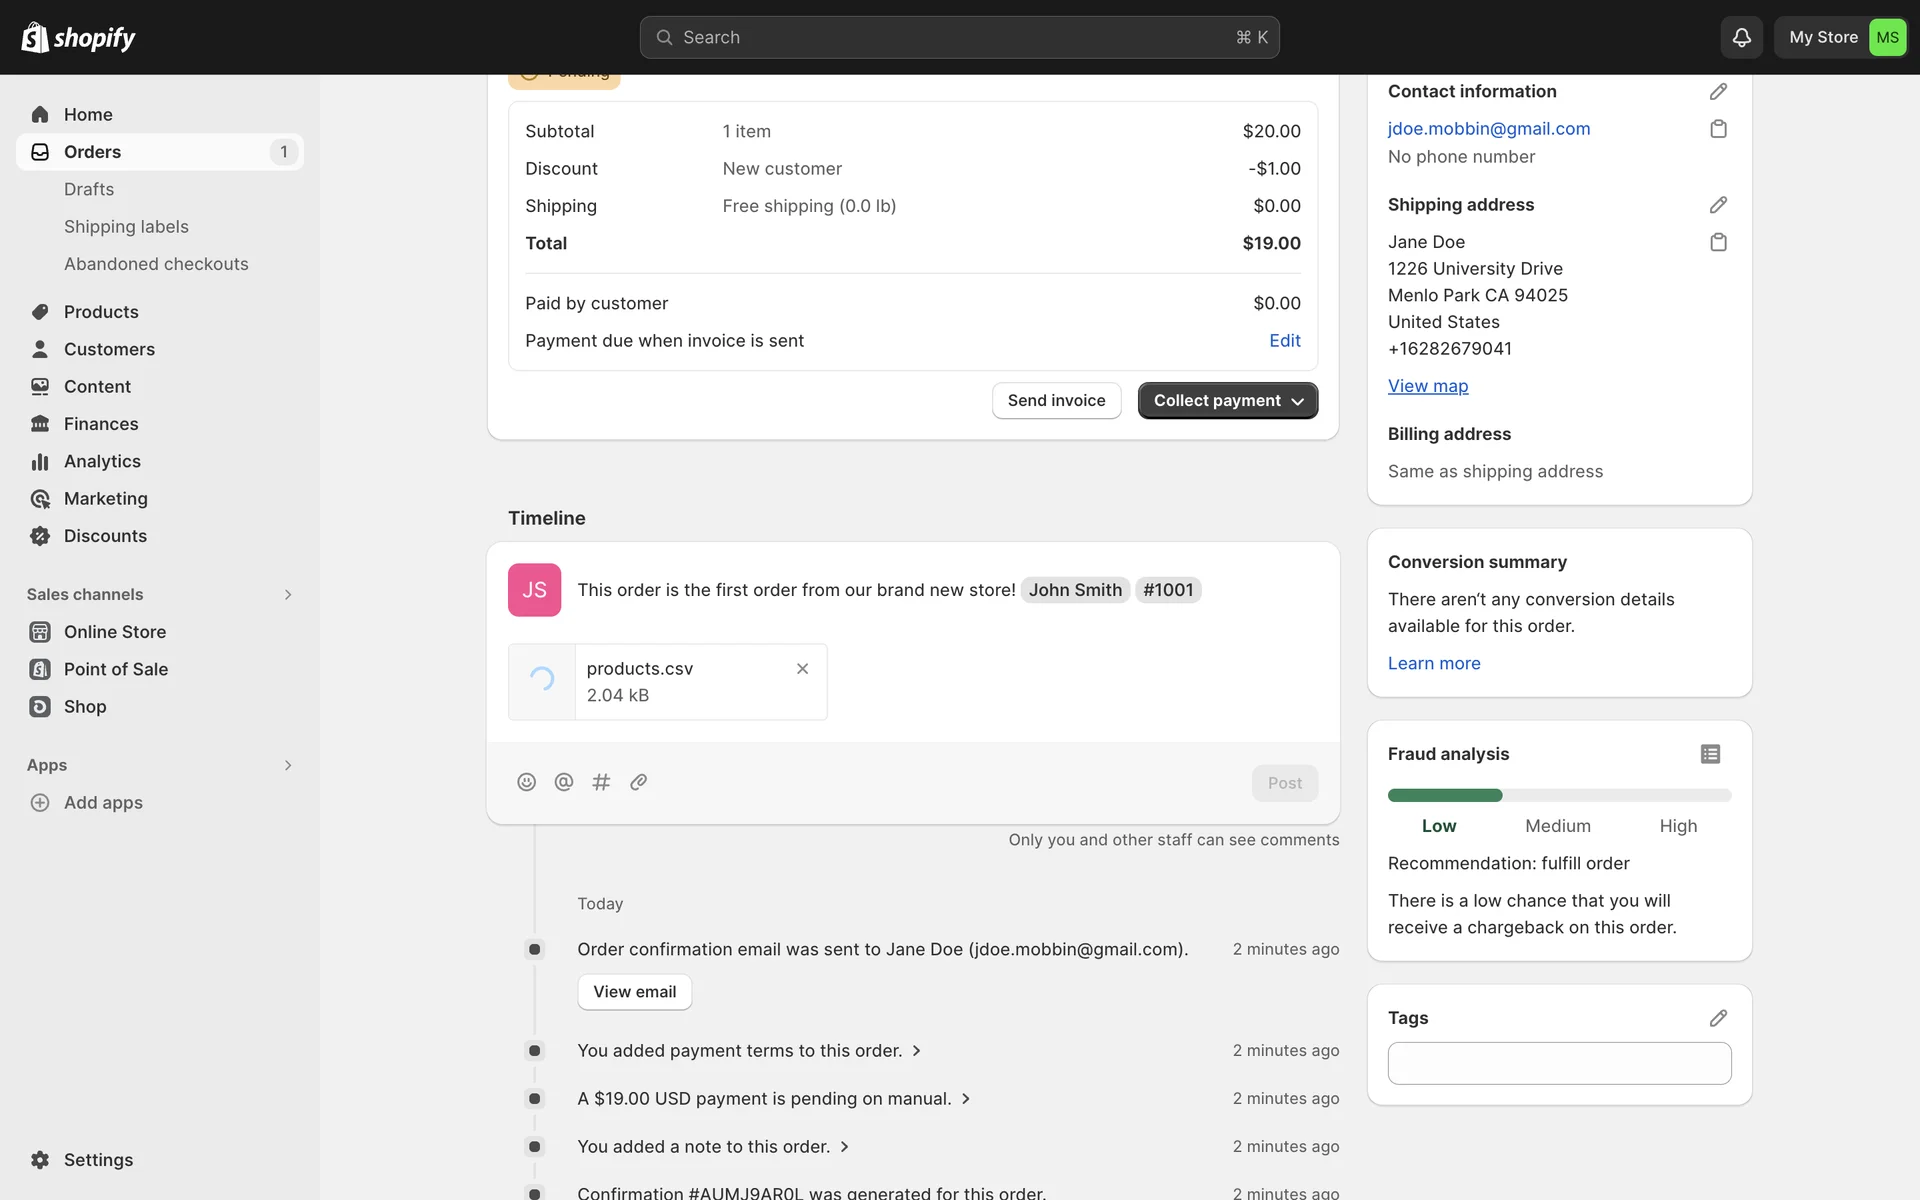Click the hashtag reference icon
The image size is (1920, 1200).
pos(601,782)
